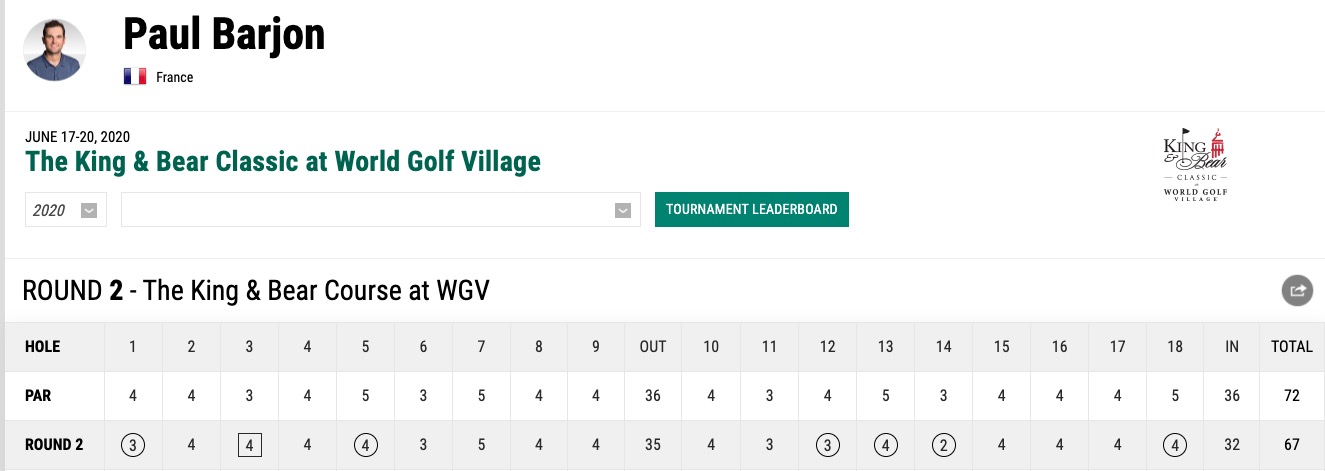Image resolution: width=1325 pixels, height=471 pixels.
Task: Expand the empty tournament selection dropdown
Action: (x=380, y=210)
